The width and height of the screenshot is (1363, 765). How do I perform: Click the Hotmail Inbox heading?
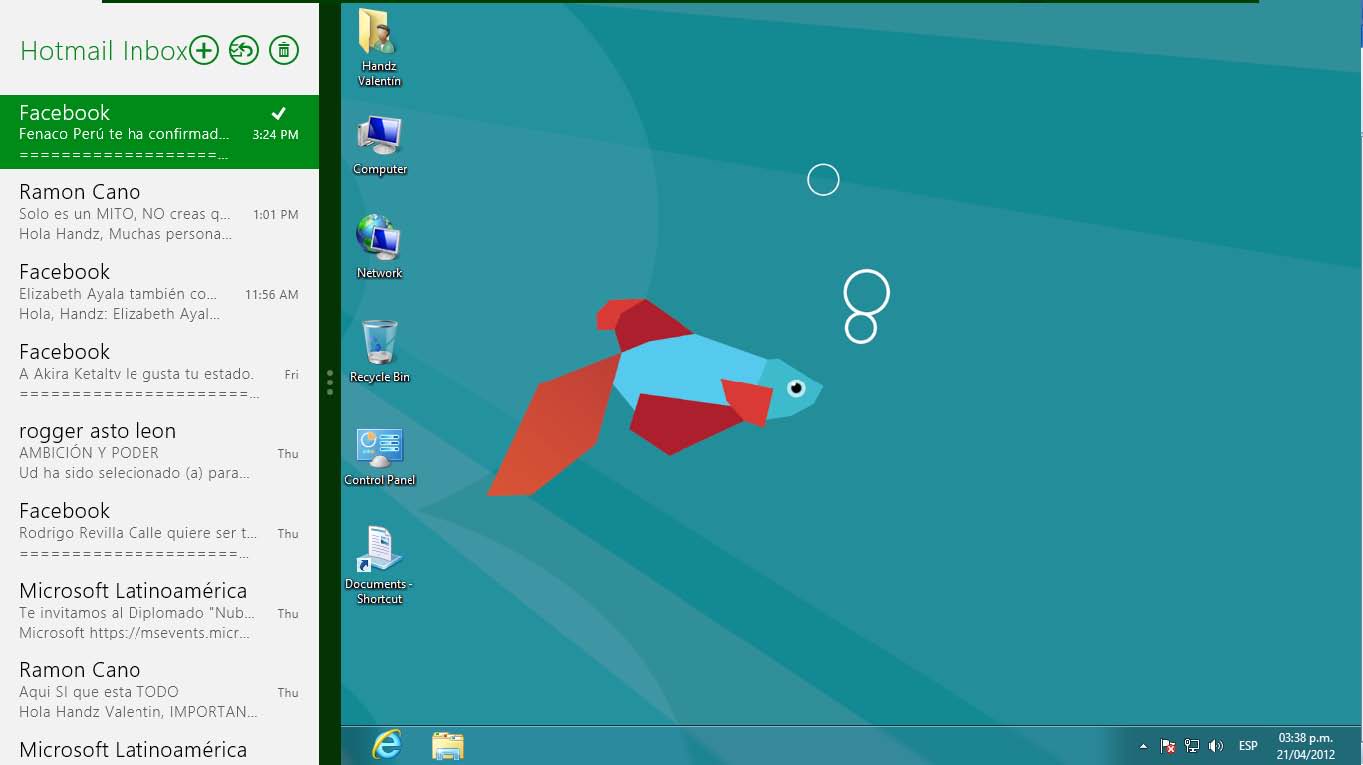point(103,51)
